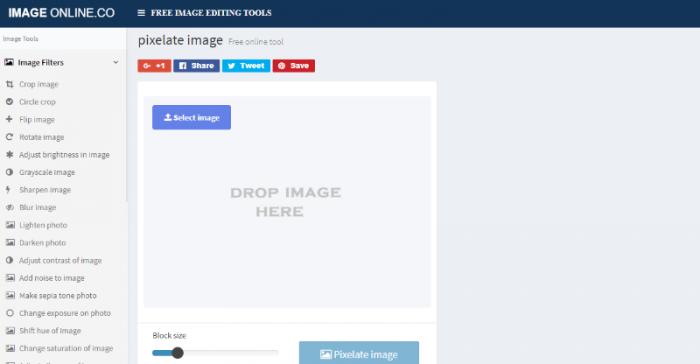Click the Adjust brightness sun icon

click(x=9, y=155)
